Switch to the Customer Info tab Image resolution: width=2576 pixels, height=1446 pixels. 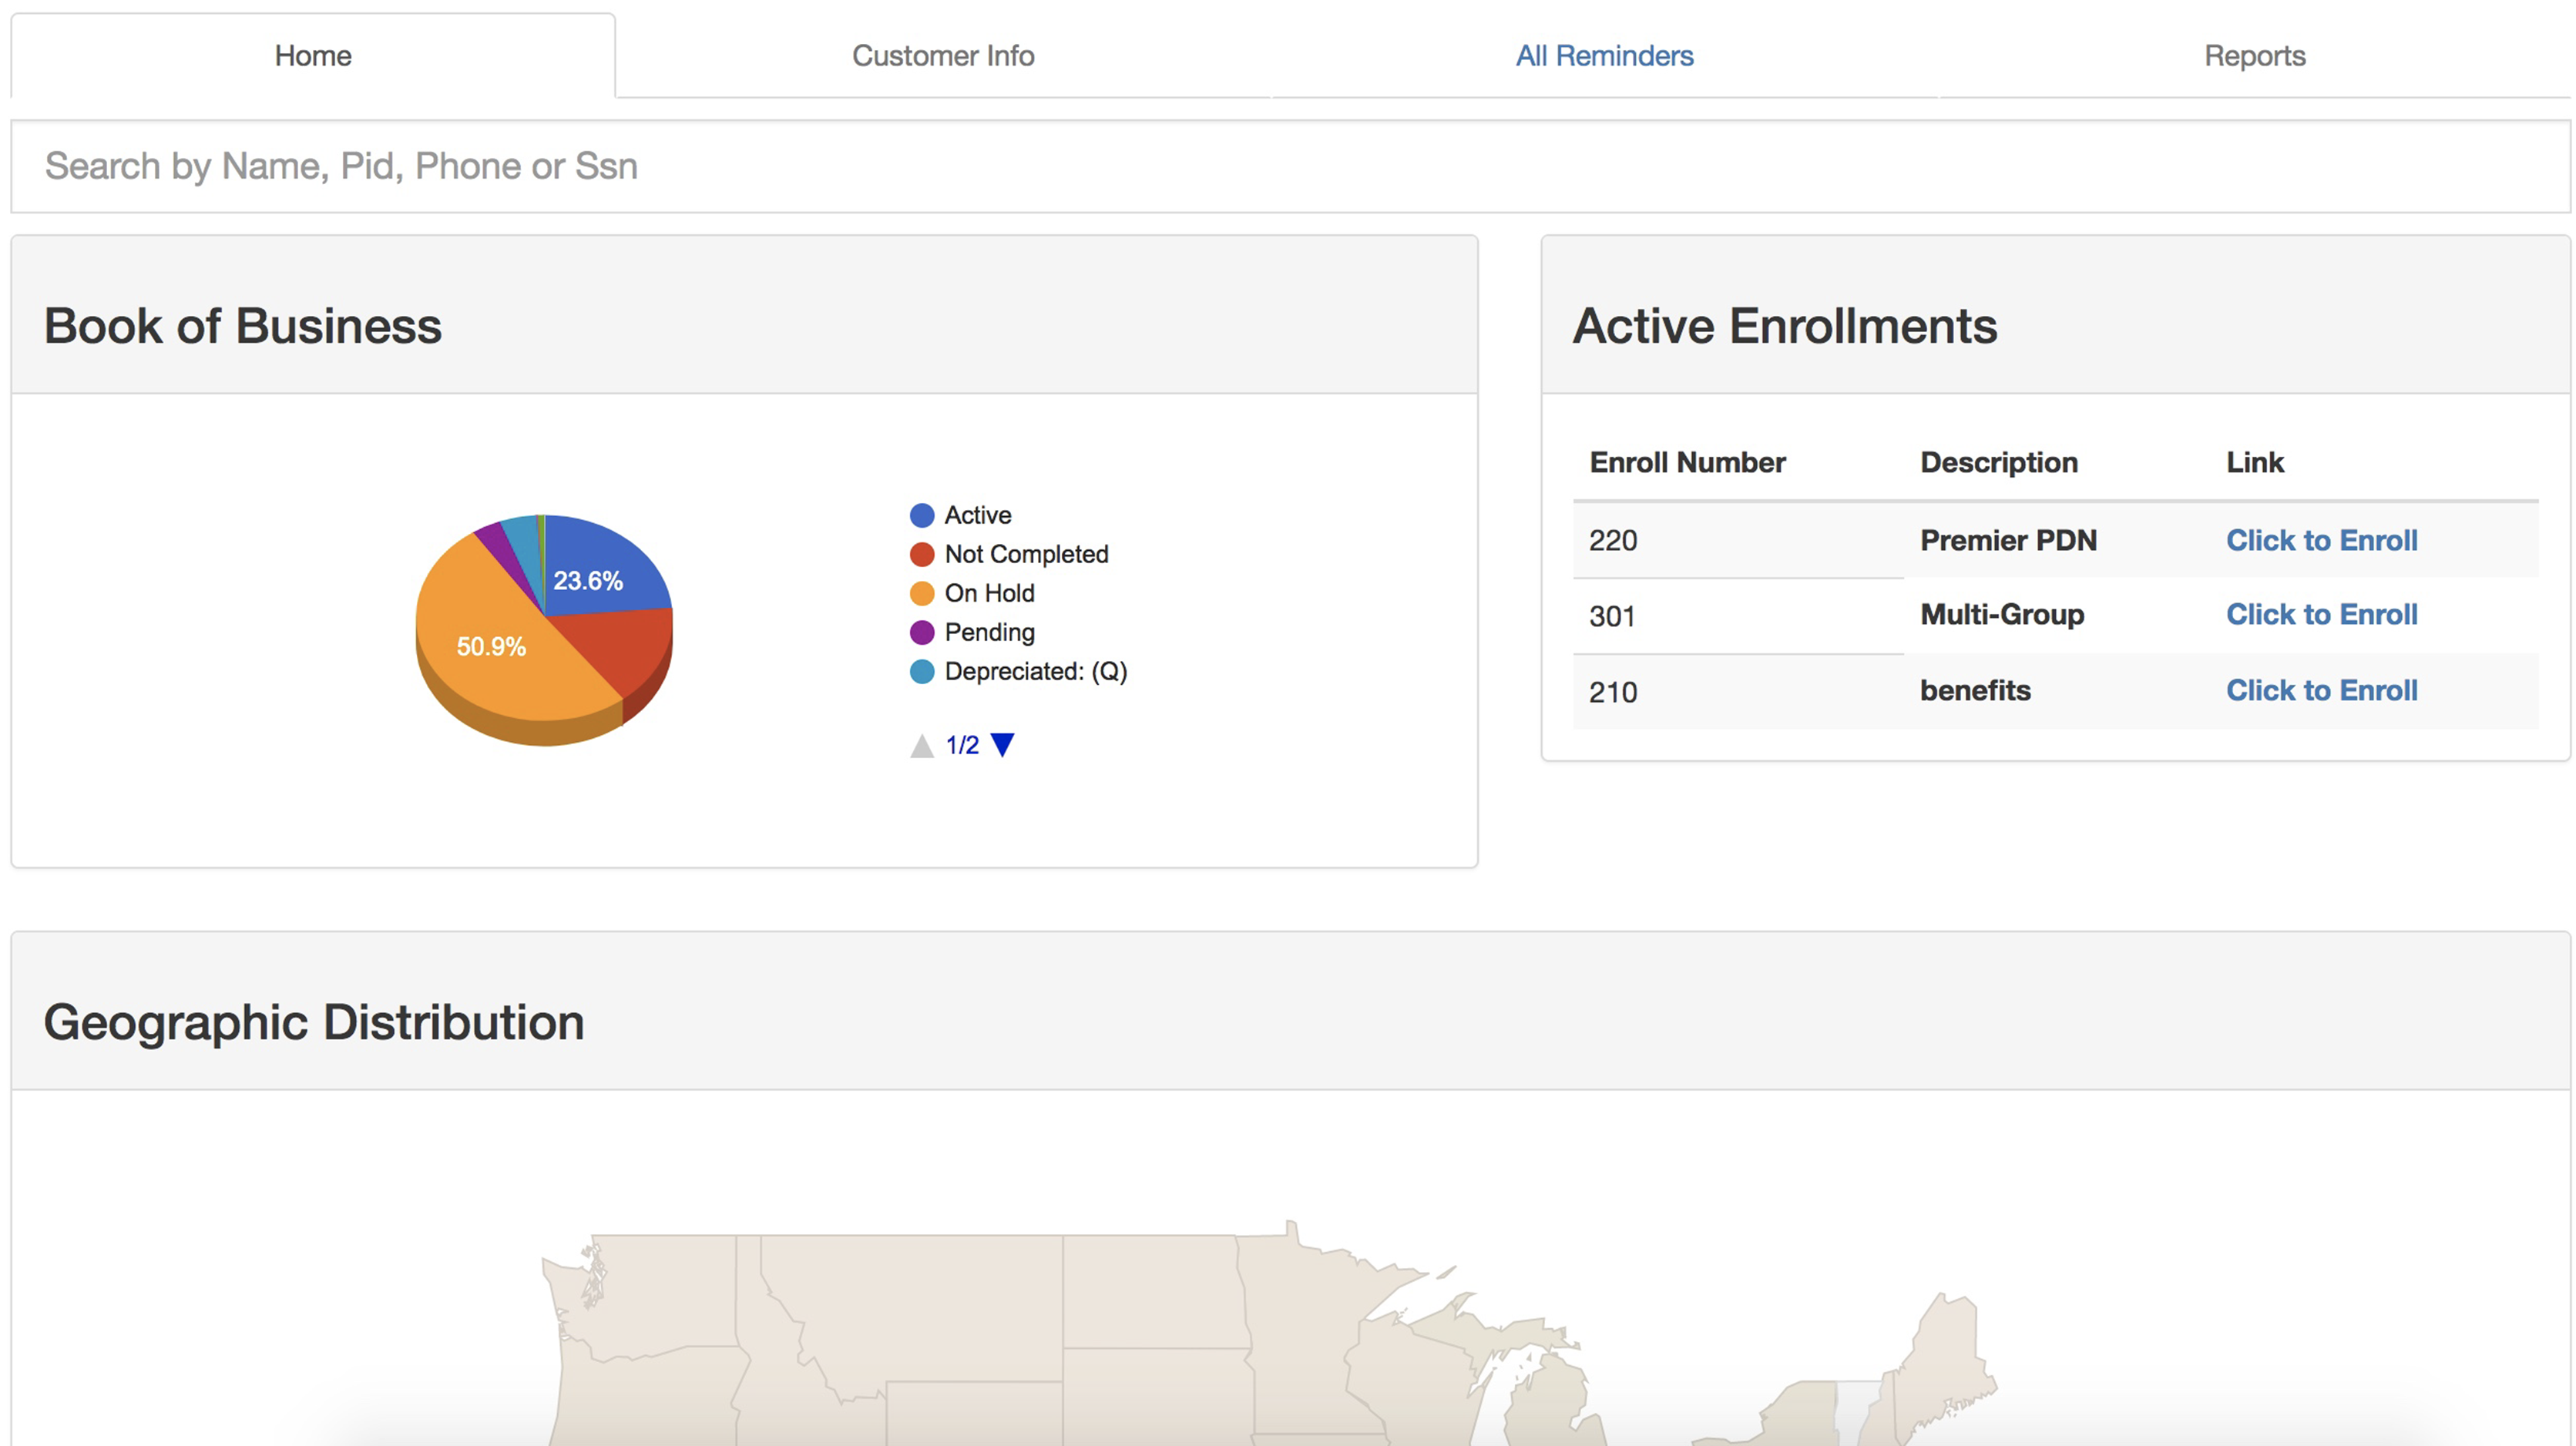[x=942, y=56]
